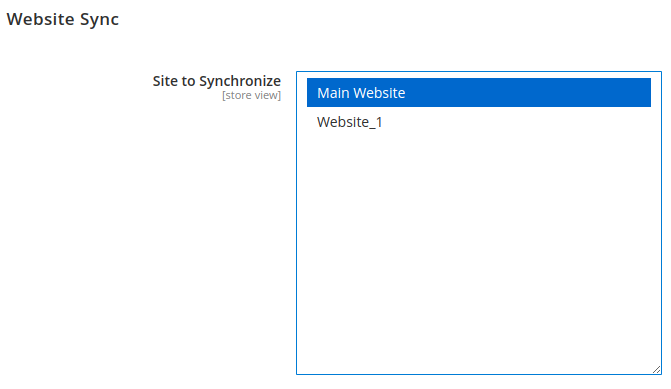Viewport: 671px width, 389px height.
Task: Click empty area inside site listbox
Action: (x=478, y=252)
